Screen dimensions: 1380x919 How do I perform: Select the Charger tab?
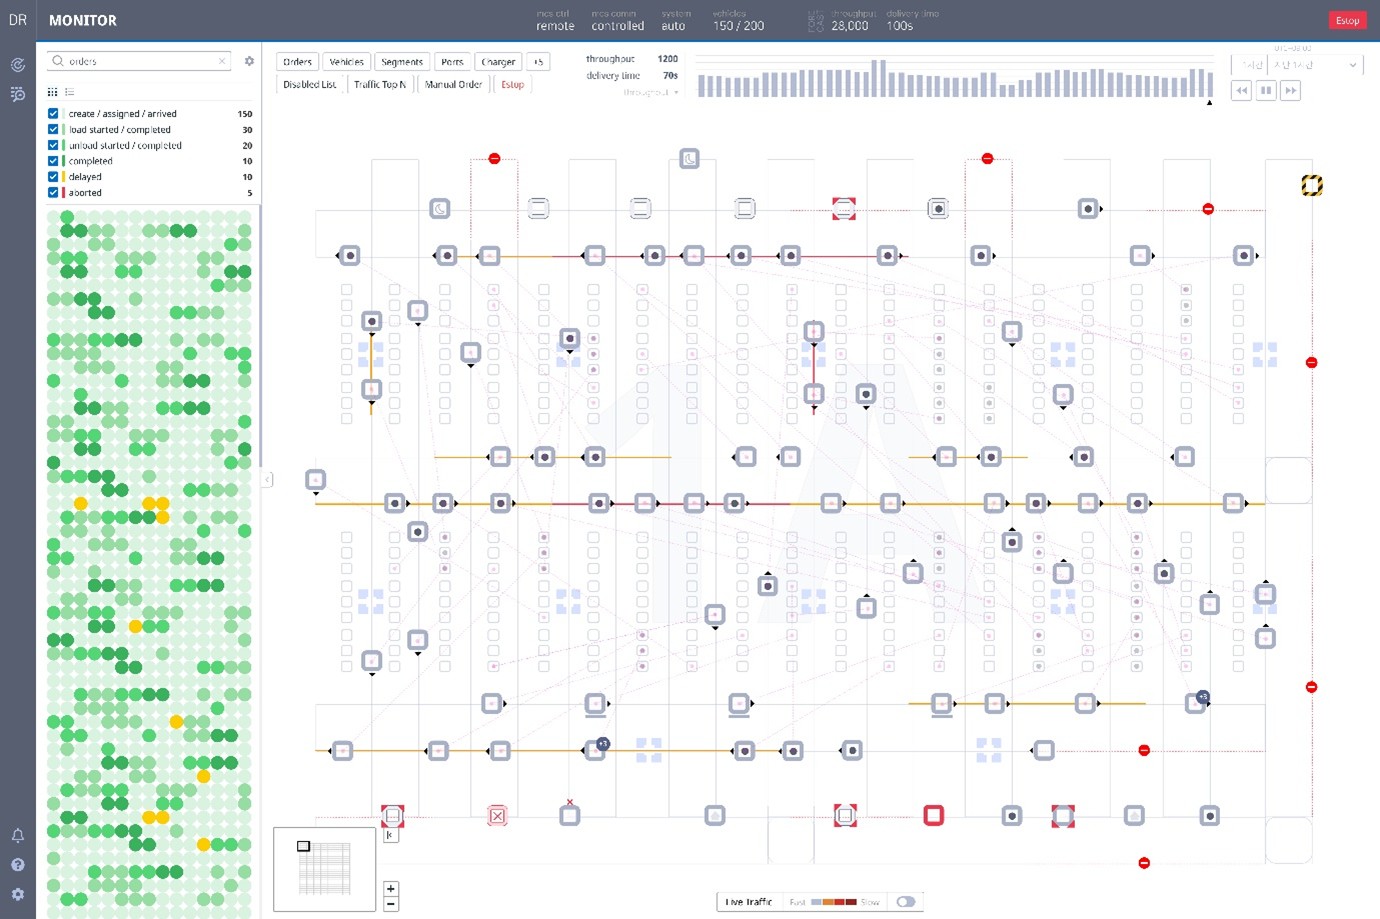click(x=498, y=62)
